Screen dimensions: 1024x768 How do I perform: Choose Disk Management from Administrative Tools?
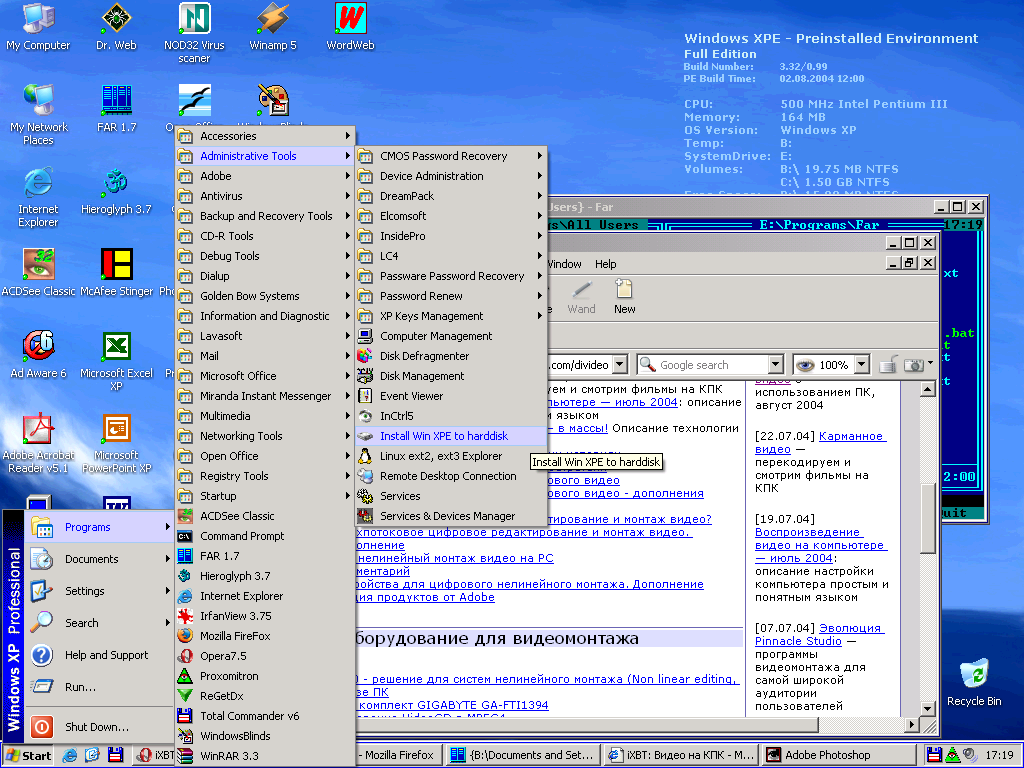(x=422, y=376)
